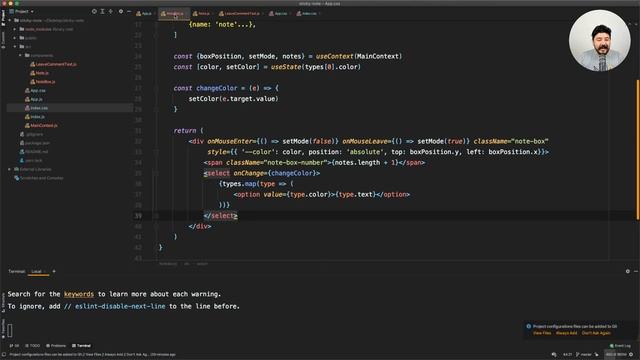Click View Files in the Git notification

coord(542,333)
